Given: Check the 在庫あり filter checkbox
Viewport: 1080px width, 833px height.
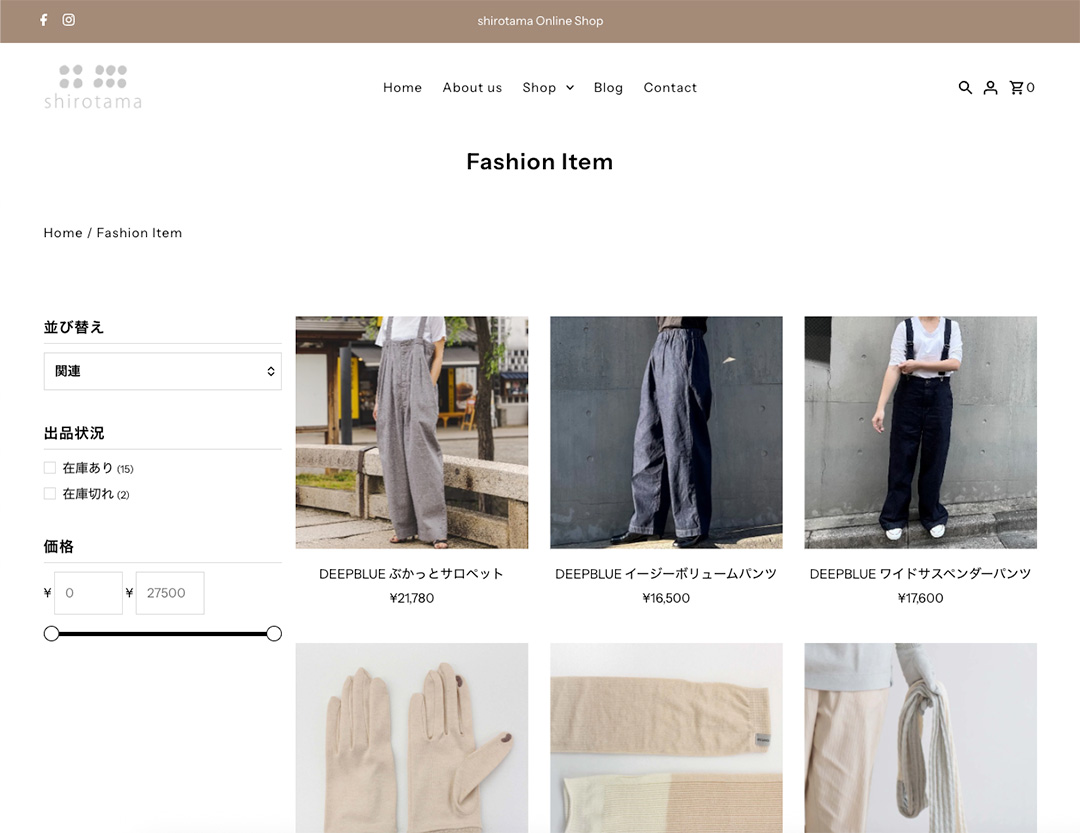Looking at the screenshot, I should (50, 468).
